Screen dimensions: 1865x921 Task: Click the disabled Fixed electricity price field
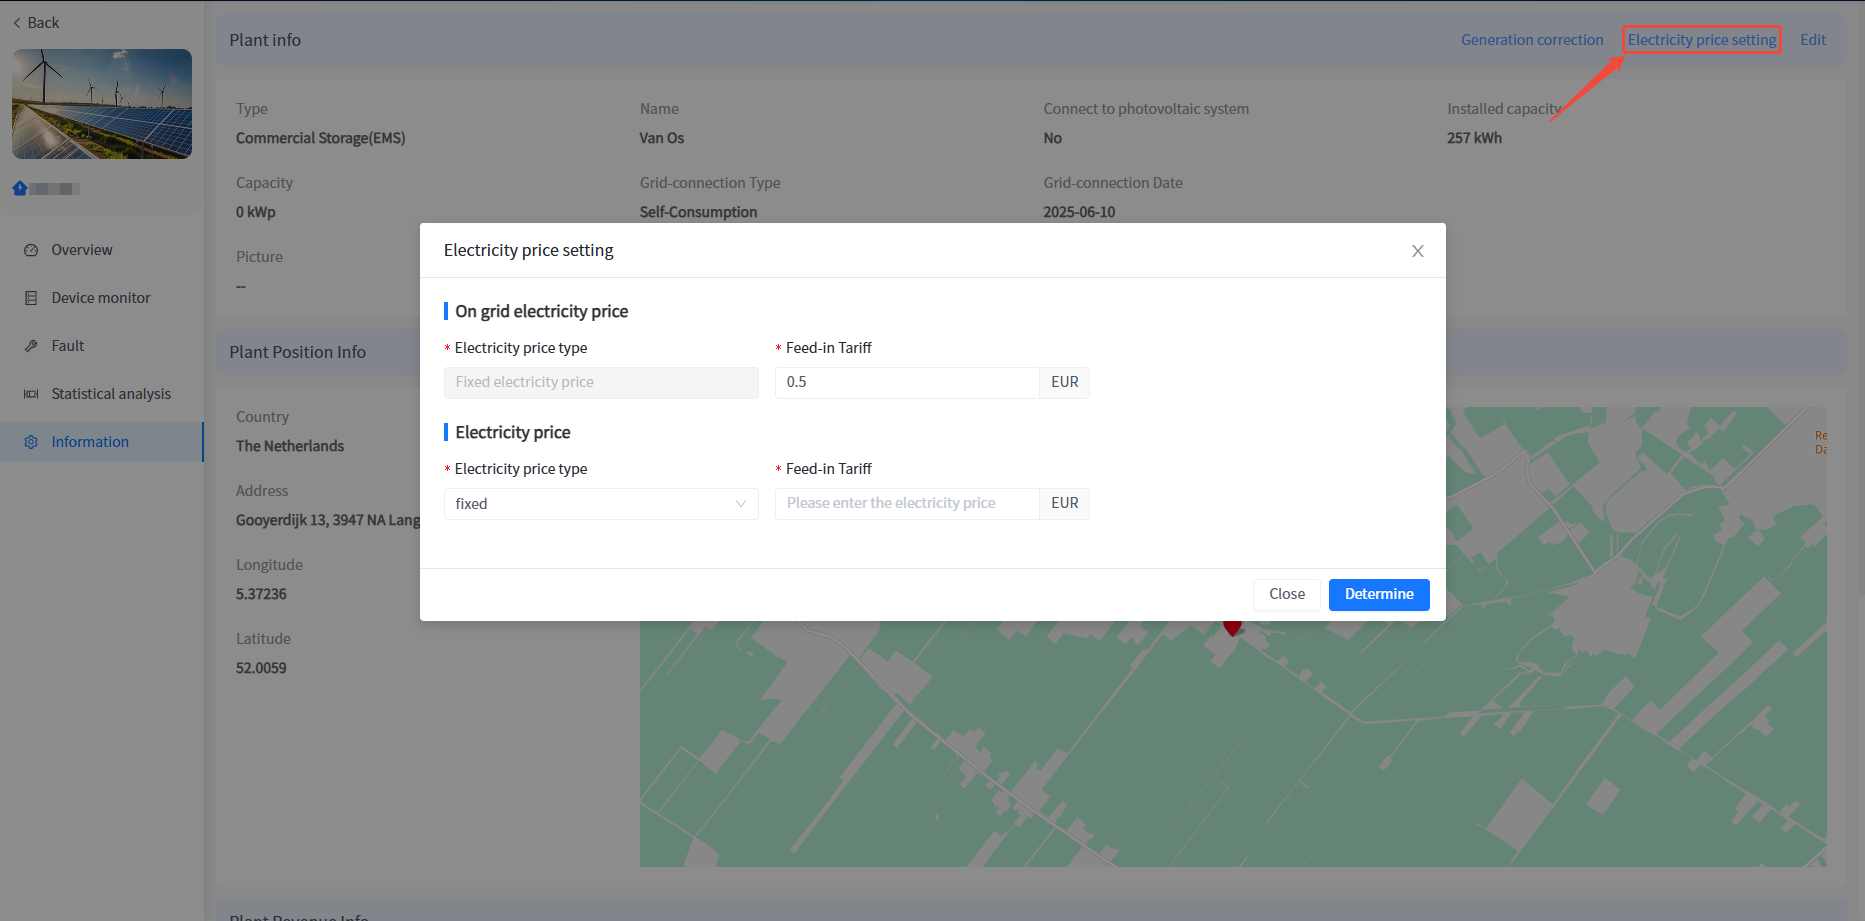click(x=600, y=382)
